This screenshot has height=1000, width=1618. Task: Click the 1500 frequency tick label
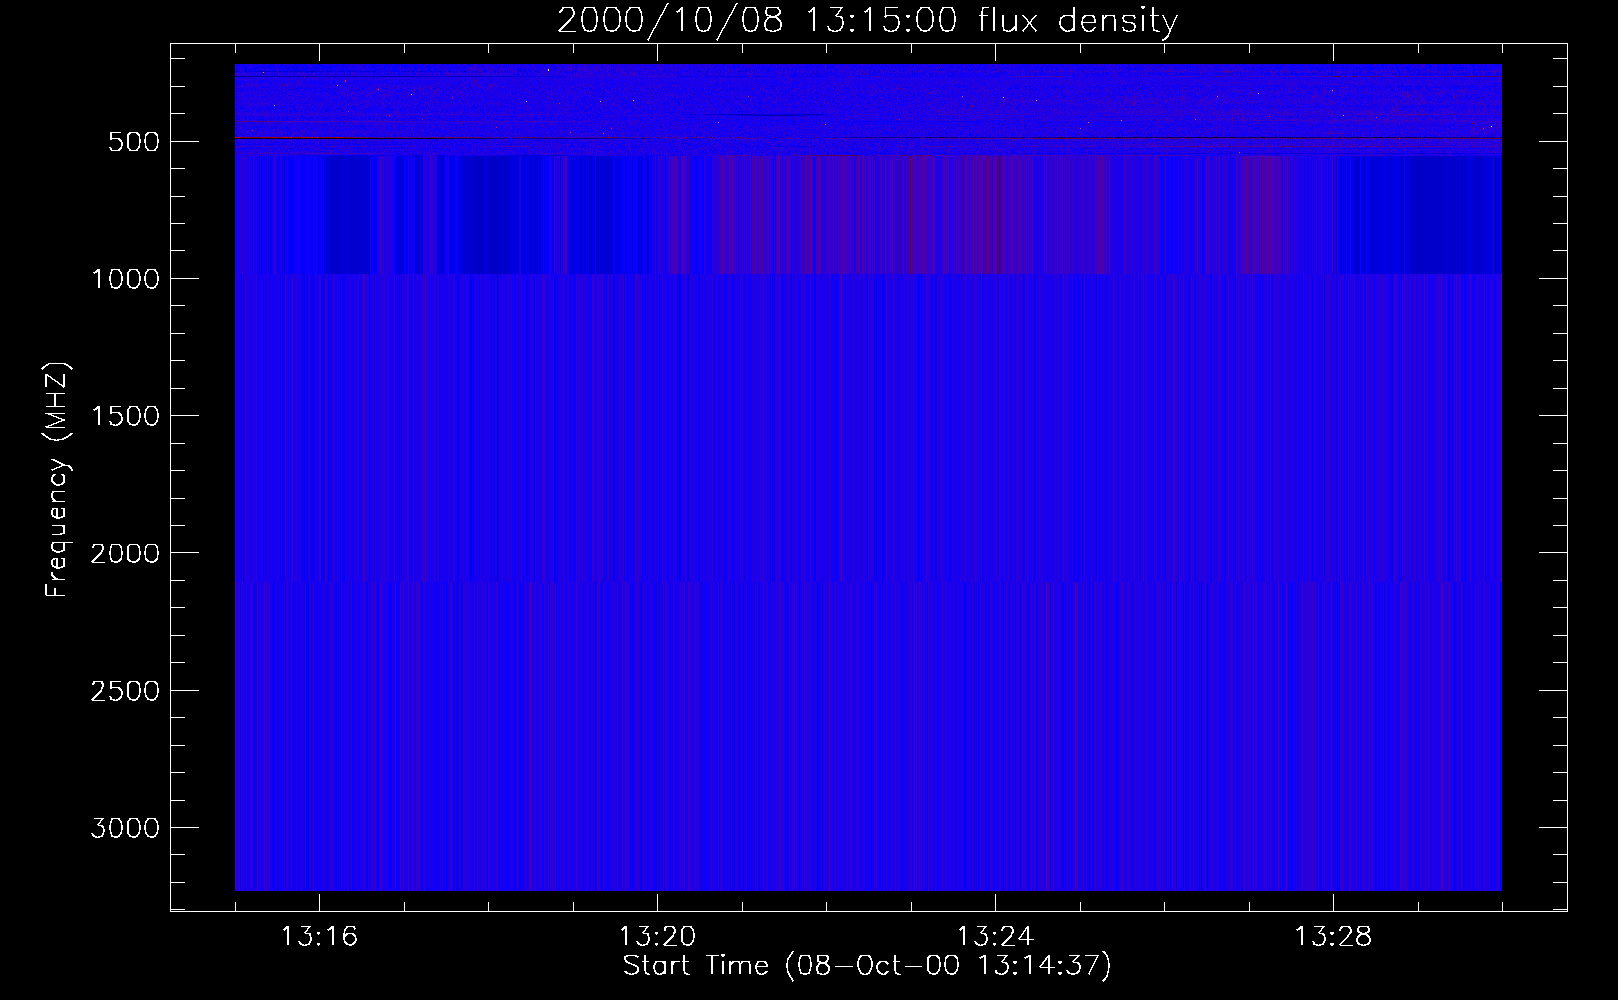(125, 416)
